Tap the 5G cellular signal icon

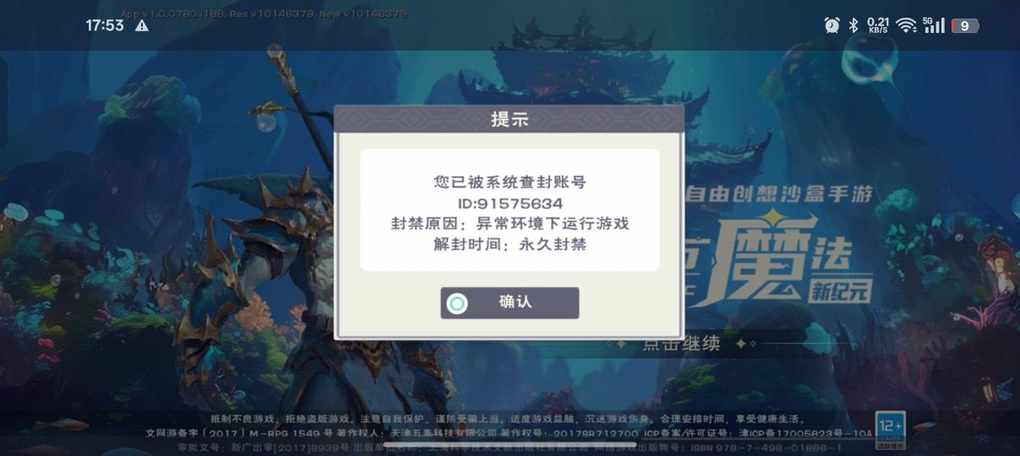[x=933, y=25]
